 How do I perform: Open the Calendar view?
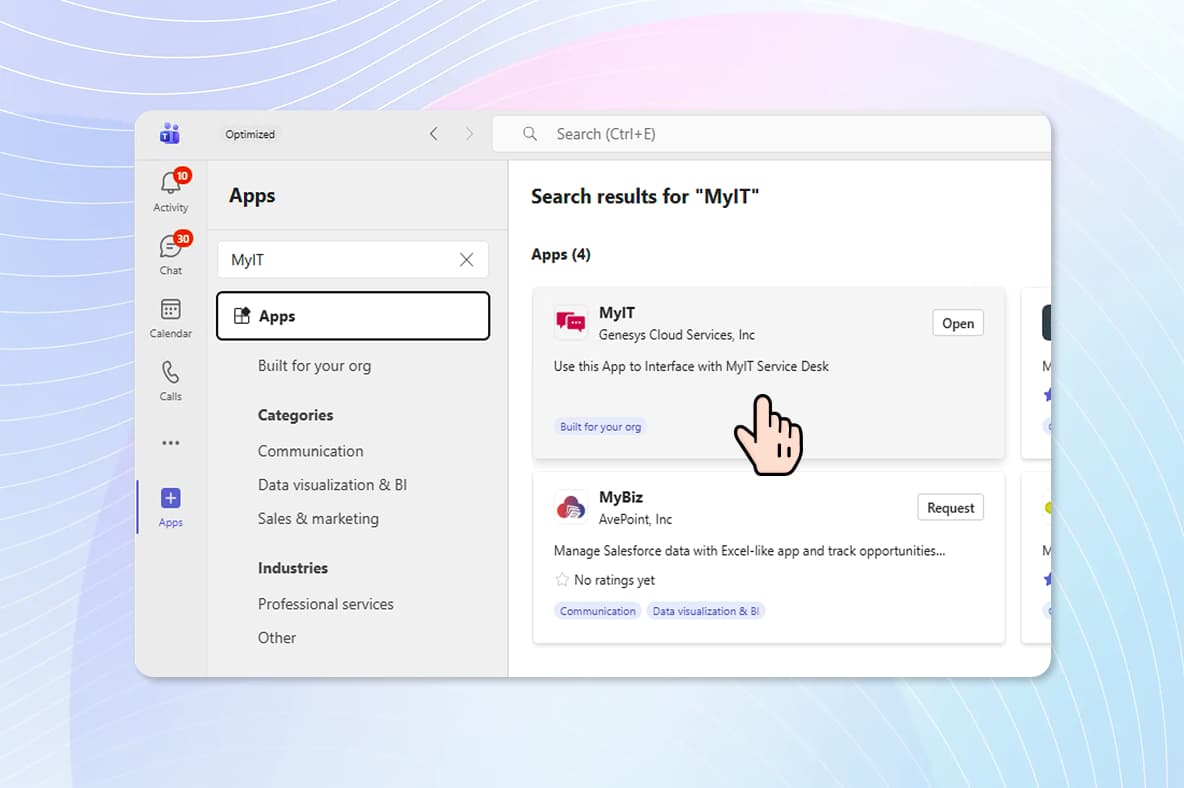pyautogui.click(x=171, y=318)
